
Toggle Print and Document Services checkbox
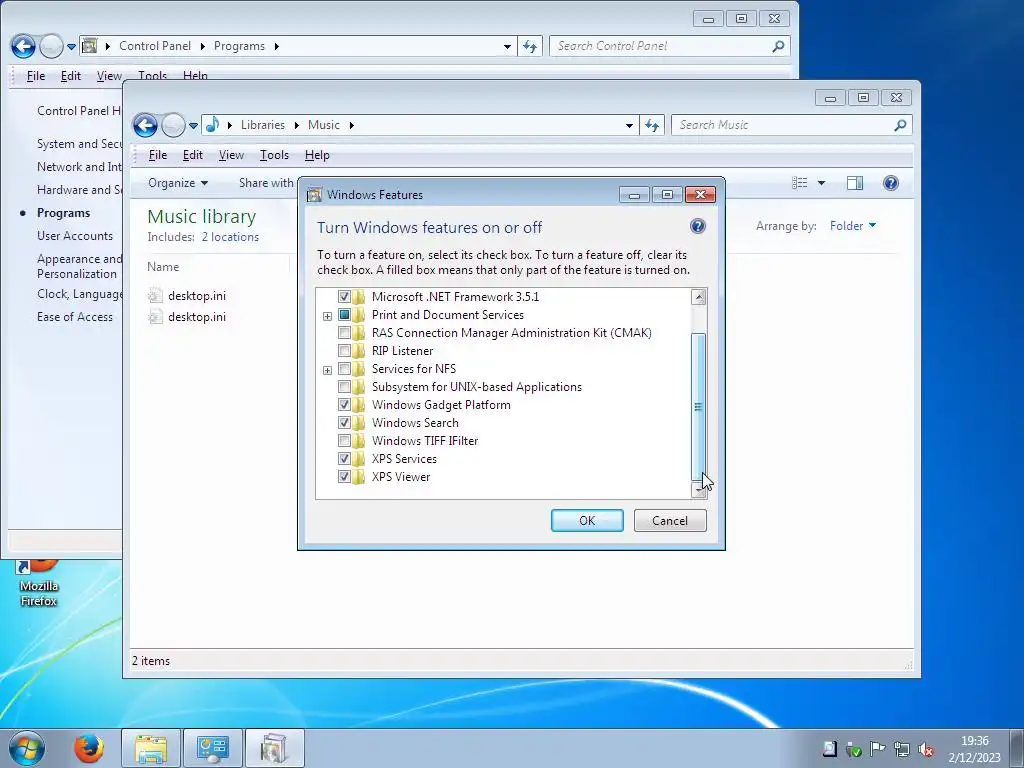344,315
